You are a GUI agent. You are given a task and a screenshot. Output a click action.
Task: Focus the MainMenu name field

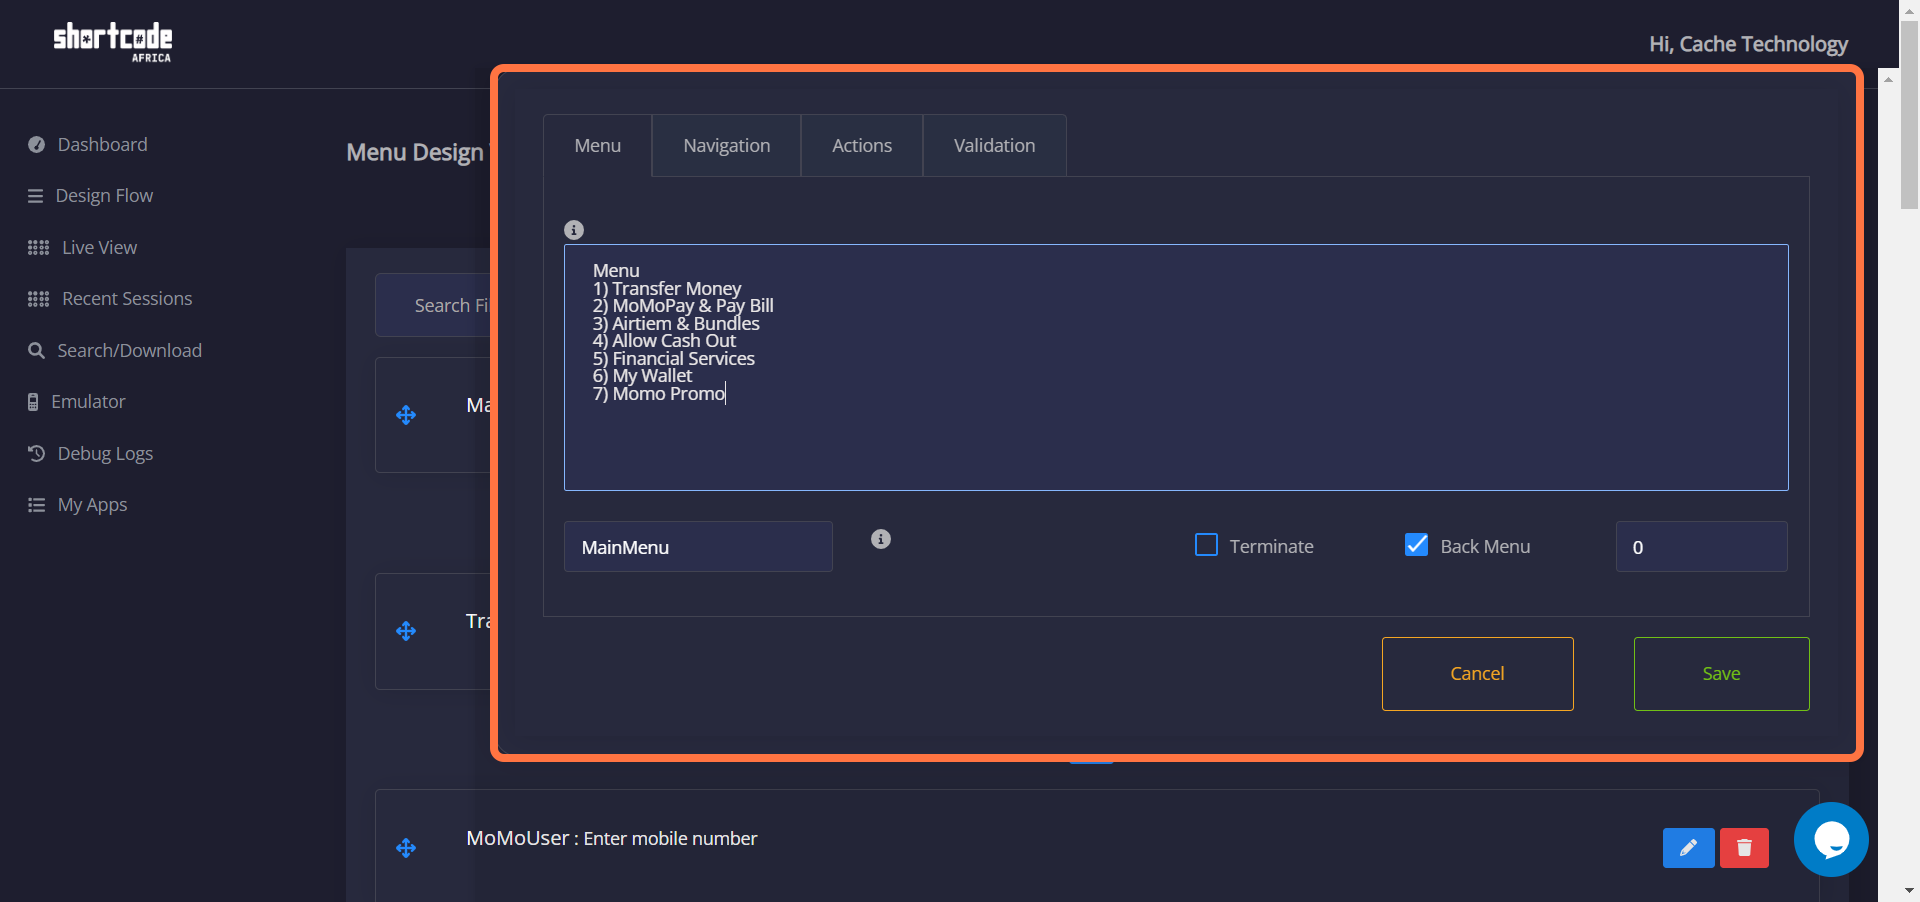pos(698,547)
